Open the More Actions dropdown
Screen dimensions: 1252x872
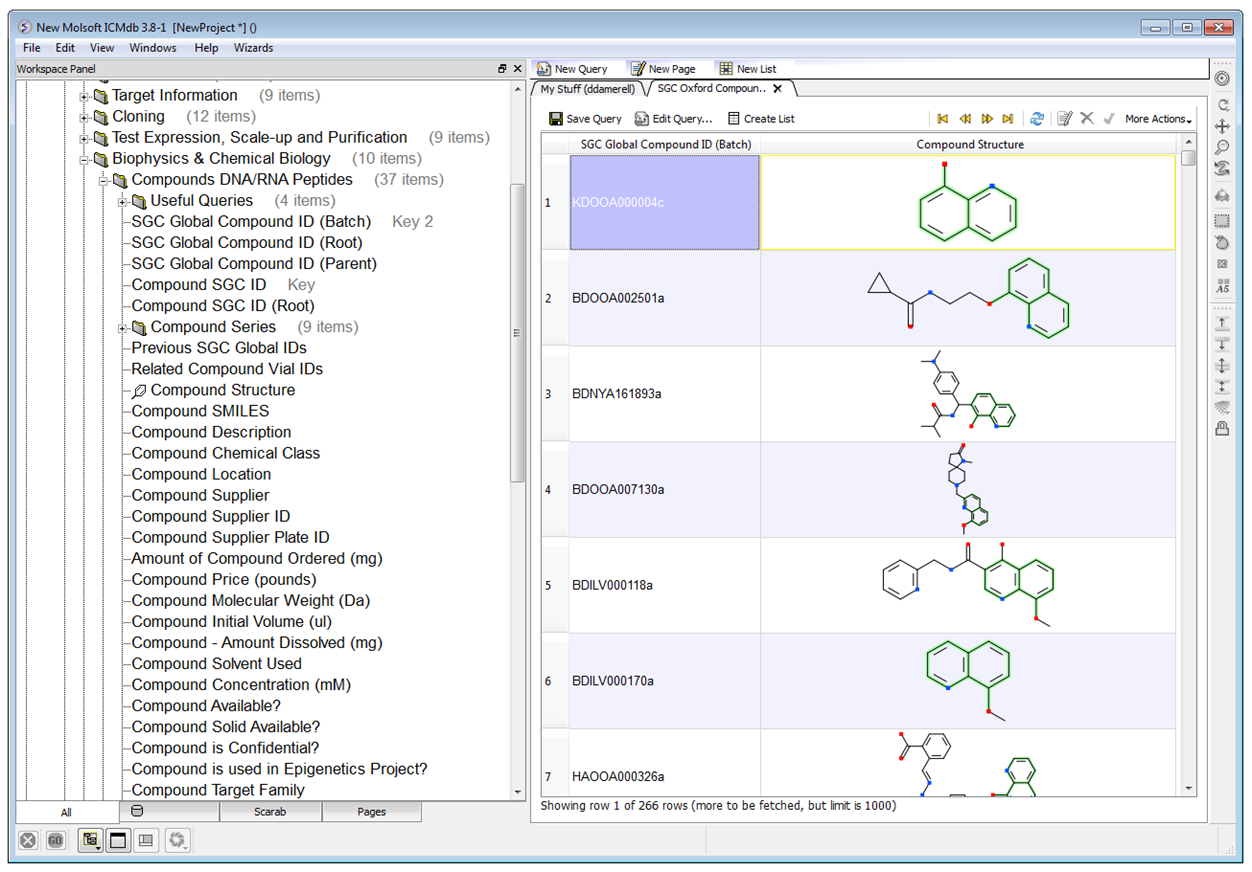tap(1158, 119)
